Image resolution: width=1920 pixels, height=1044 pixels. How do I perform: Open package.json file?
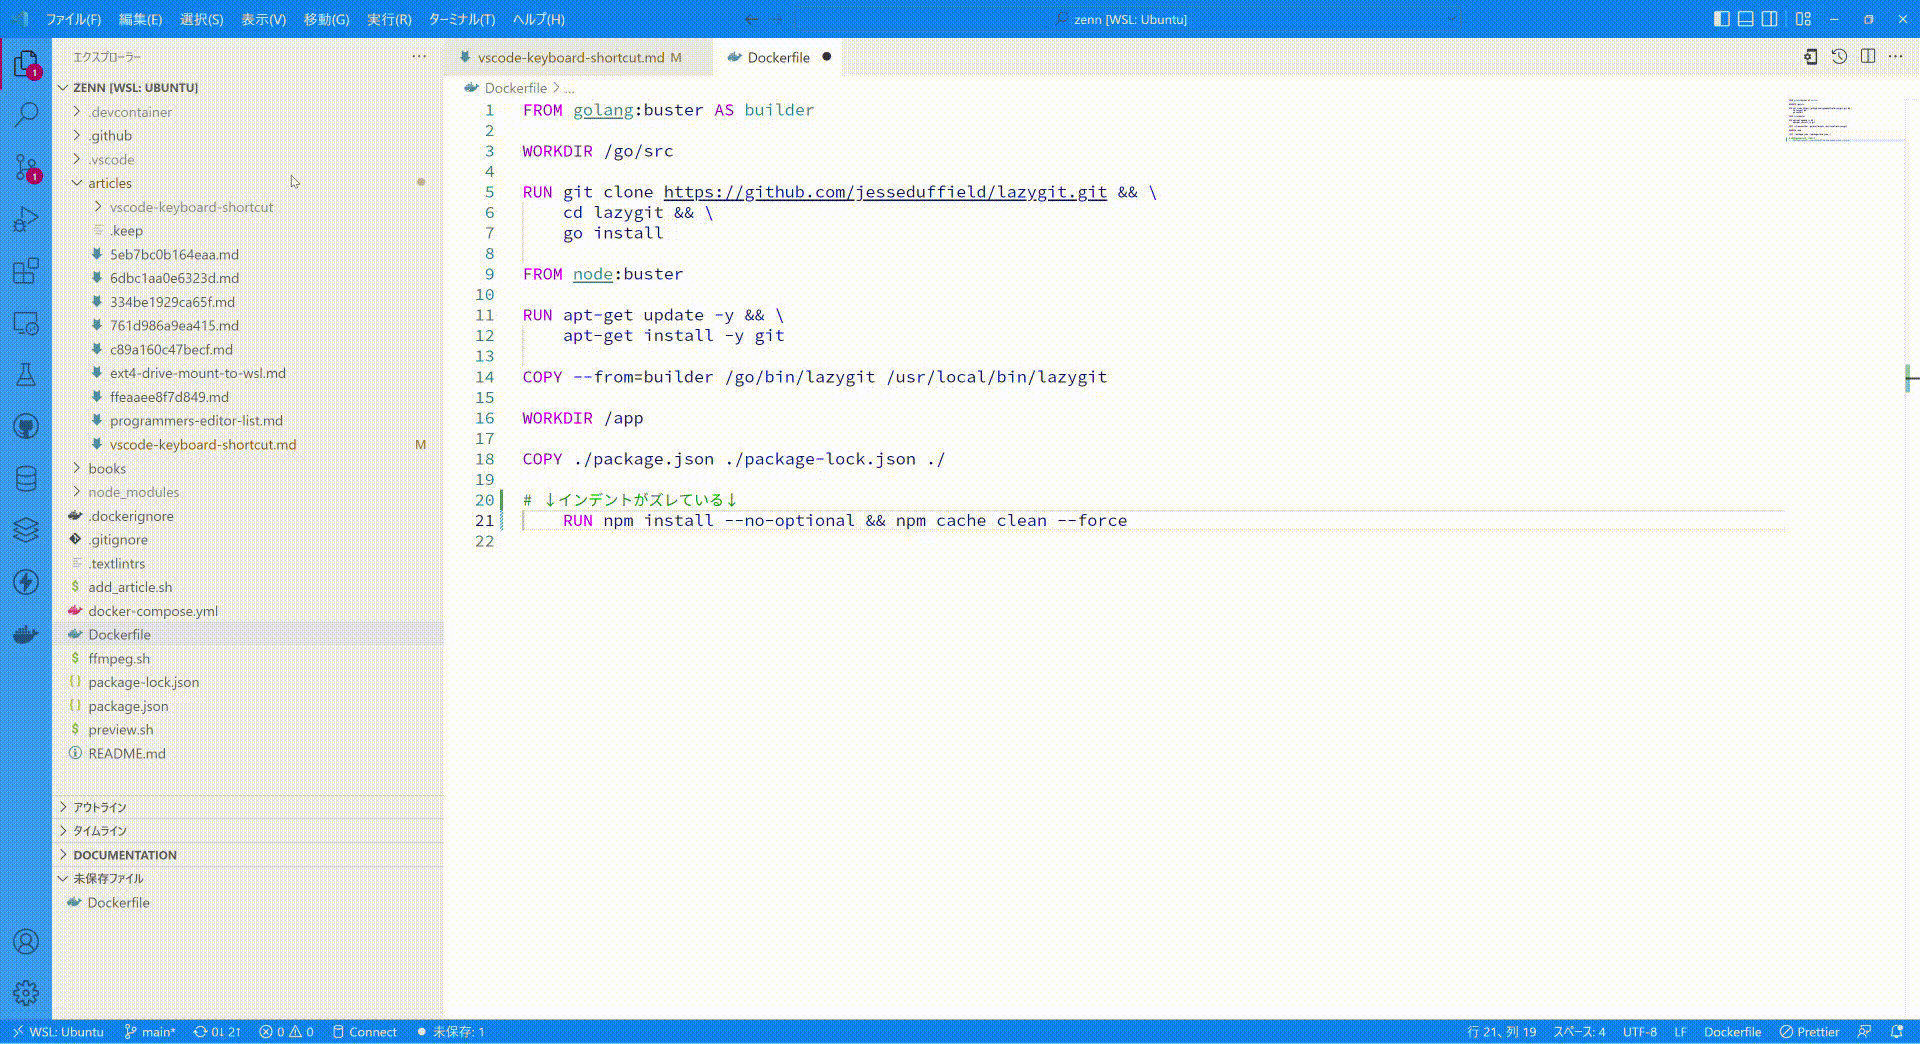point(248,706)
